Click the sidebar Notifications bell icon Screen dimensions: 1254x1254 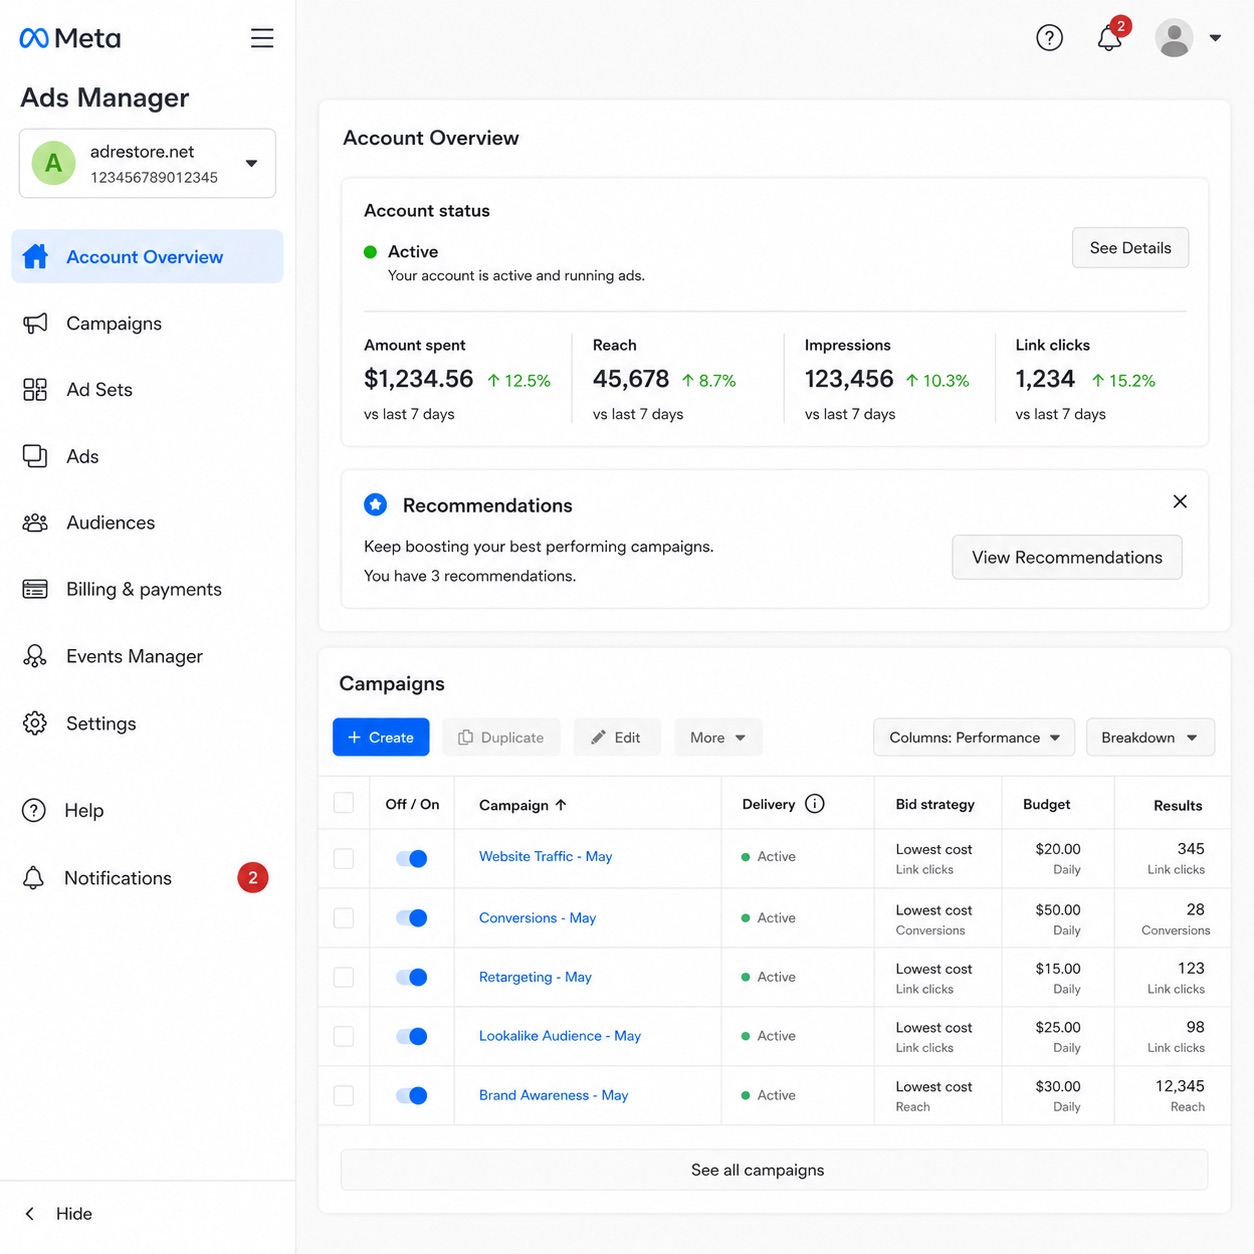[34, 878]
